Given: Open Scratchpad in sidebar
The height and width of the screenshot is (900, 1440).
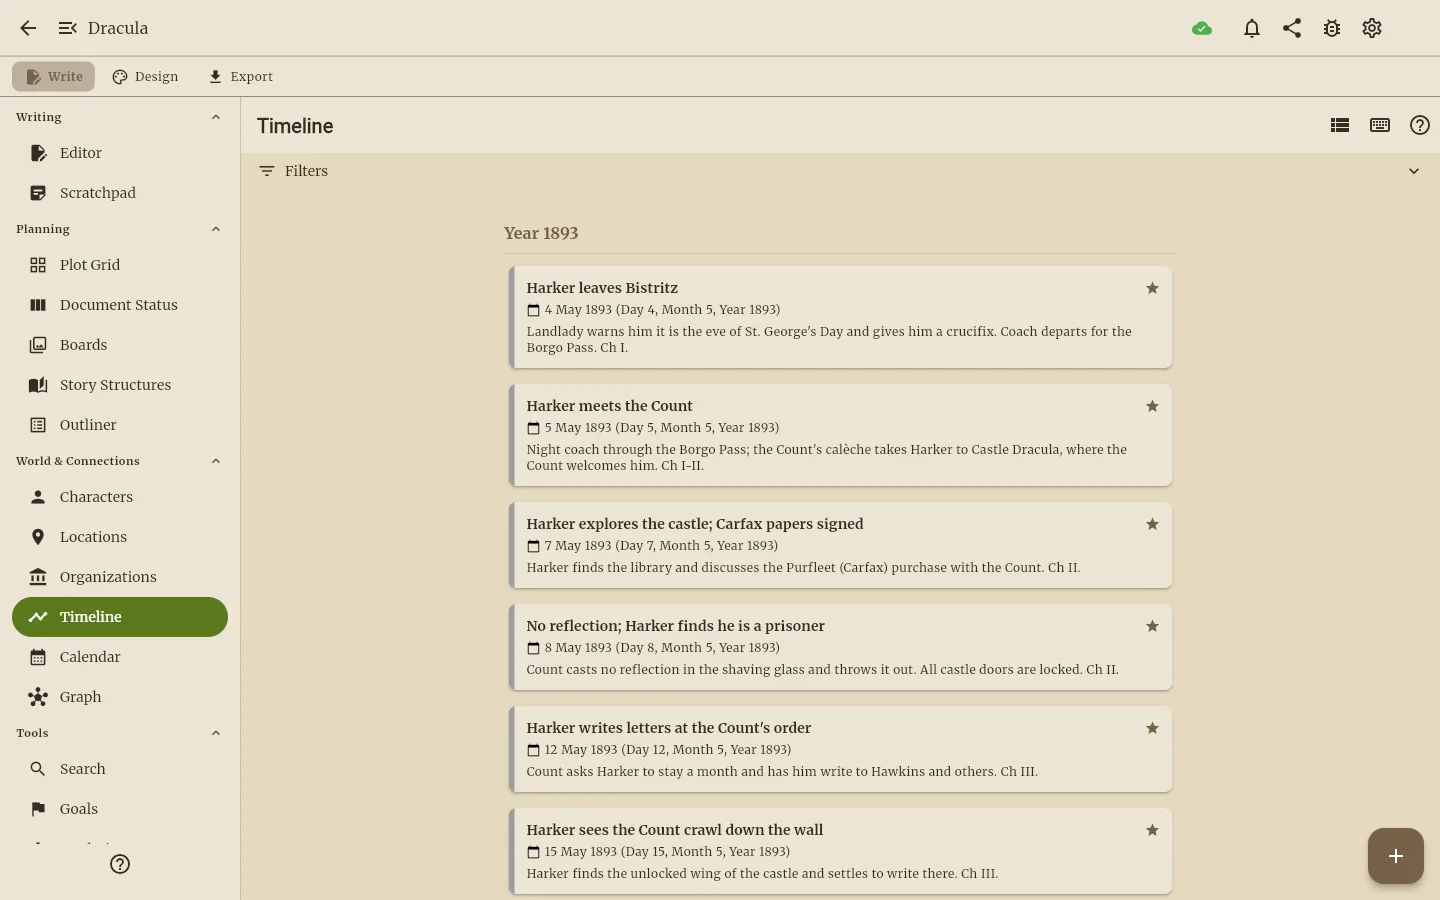Looking at the screenshot, I should click(x=120, y=193).
